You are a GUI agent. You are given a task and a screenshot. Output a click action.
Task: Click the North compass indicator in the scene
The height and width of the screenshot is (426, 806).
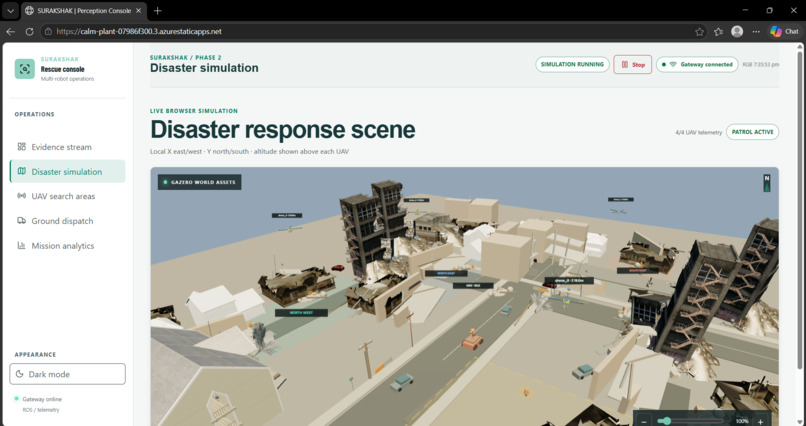766,183
